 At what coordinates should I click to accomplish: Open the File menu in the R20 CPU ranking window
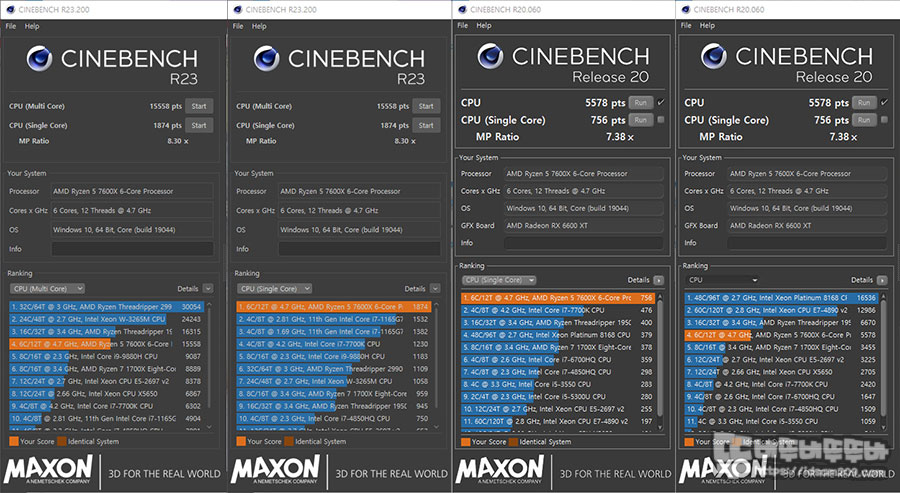click(x=686, y=25)
